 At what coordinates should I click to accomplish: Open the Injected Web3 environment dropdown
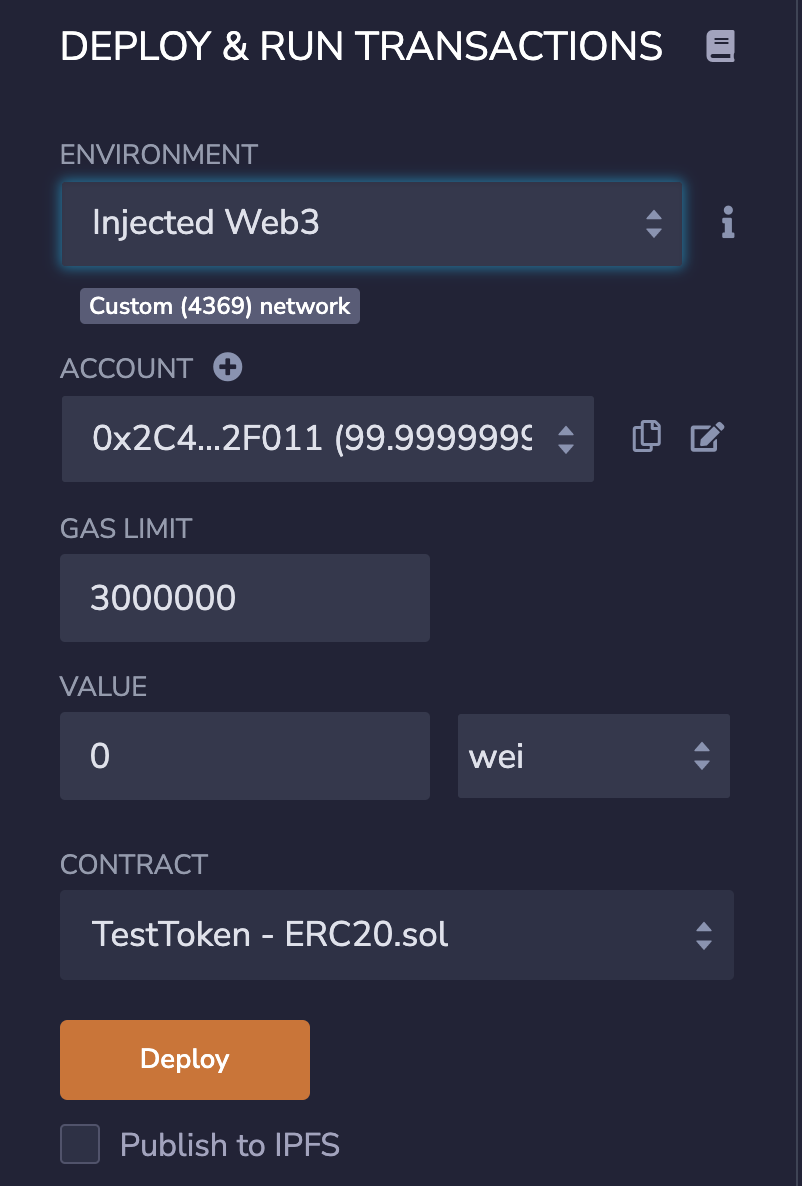click(372, 223)
